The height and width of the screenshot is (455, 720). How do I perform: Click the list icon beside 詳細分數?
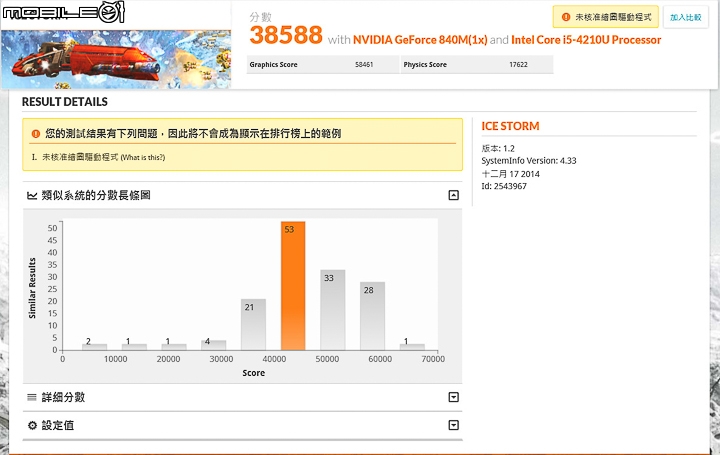32,397
